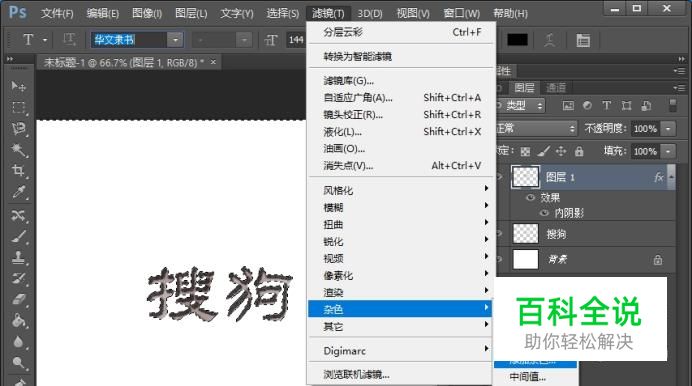Select the Blur tool

coord(18,341)
